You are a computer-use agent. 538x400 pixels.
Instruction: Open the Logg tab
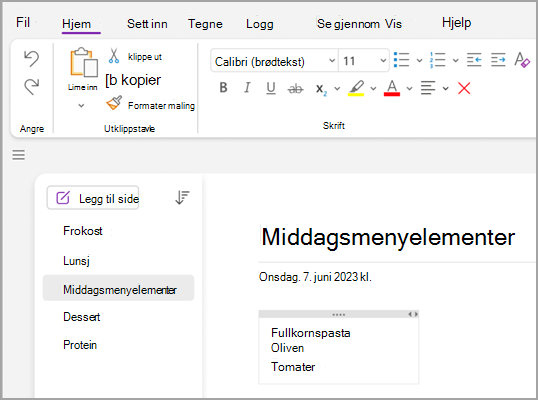pos(260,24)
